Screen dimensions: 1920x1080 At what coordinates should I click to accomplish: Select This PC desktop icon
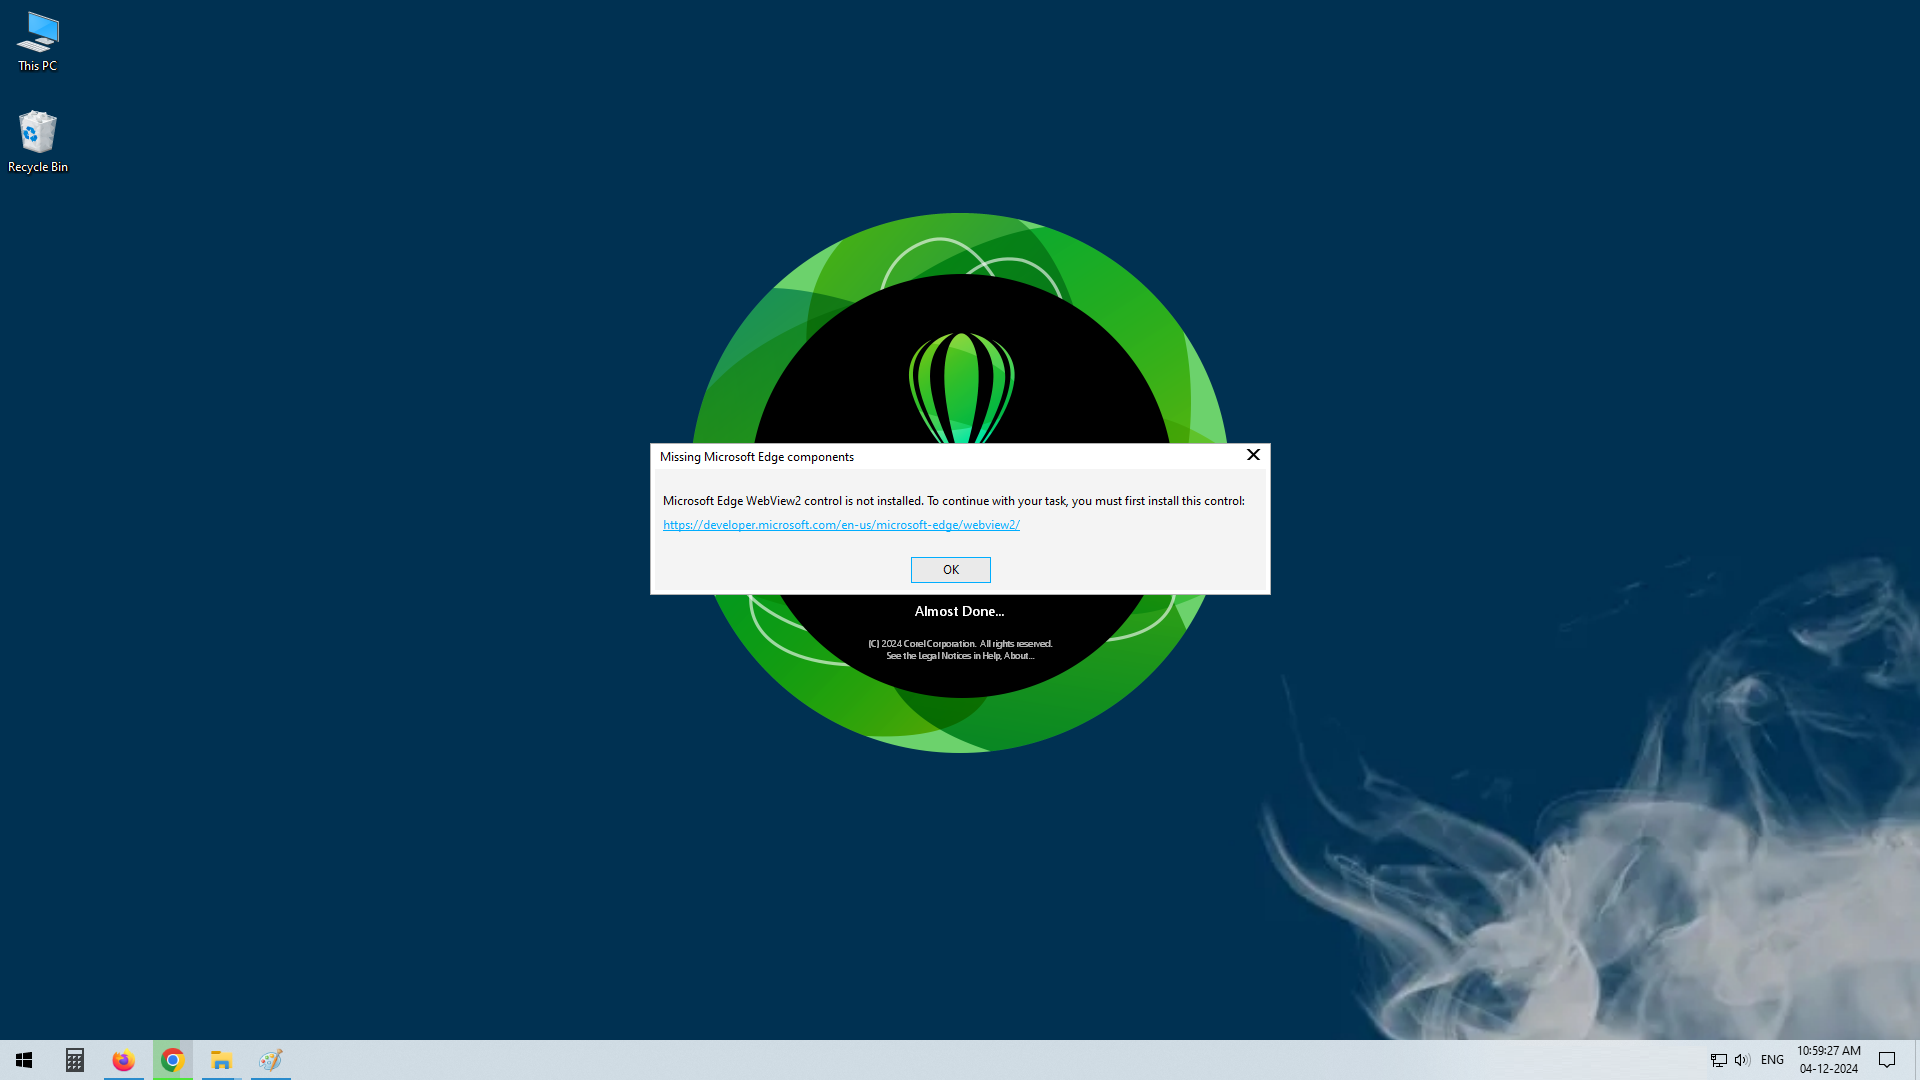click(x=38, y=42)
